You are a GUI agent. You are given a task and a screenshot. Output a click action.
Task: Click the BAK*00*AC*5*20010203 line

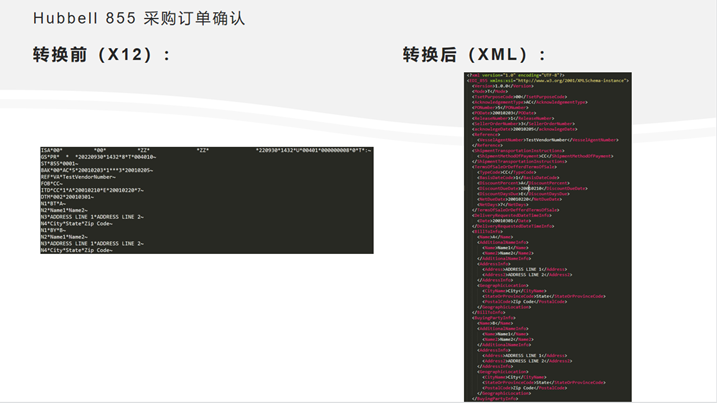coord(97,170)
